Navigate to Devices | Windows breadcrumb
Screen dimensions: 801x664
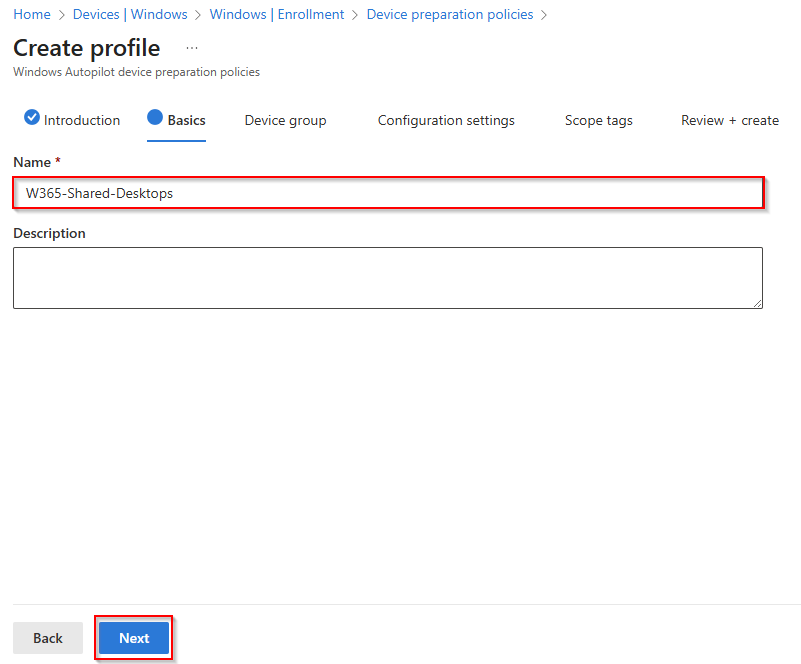click(130, 15)
